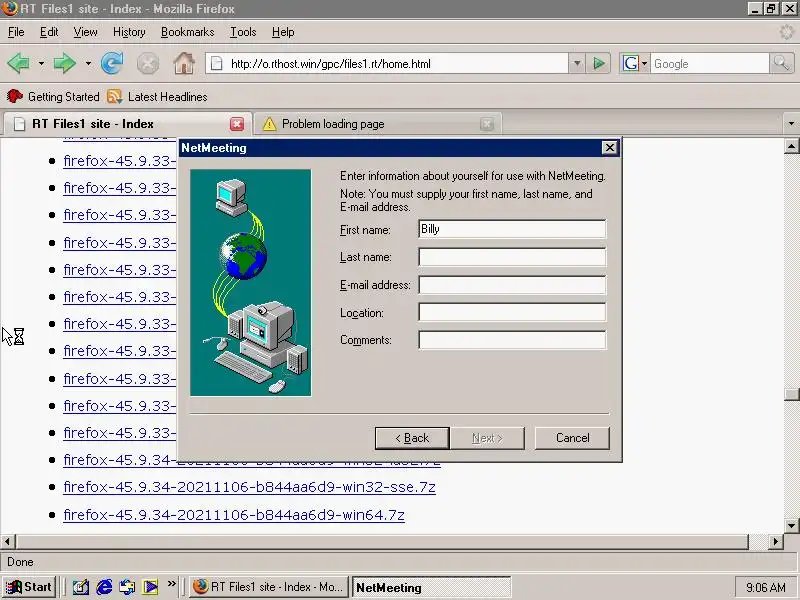
Task: Open the list all tabs dropdown
Action: coord(791,124)
